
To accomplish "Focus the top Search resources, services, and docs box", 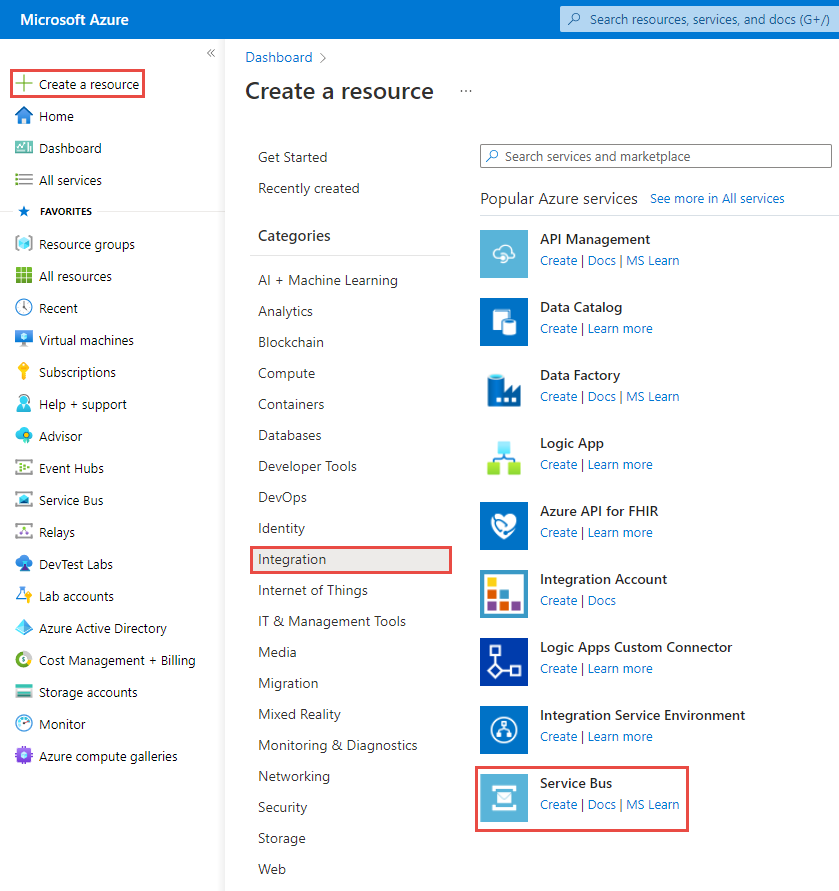I will (x=699, y=19).
